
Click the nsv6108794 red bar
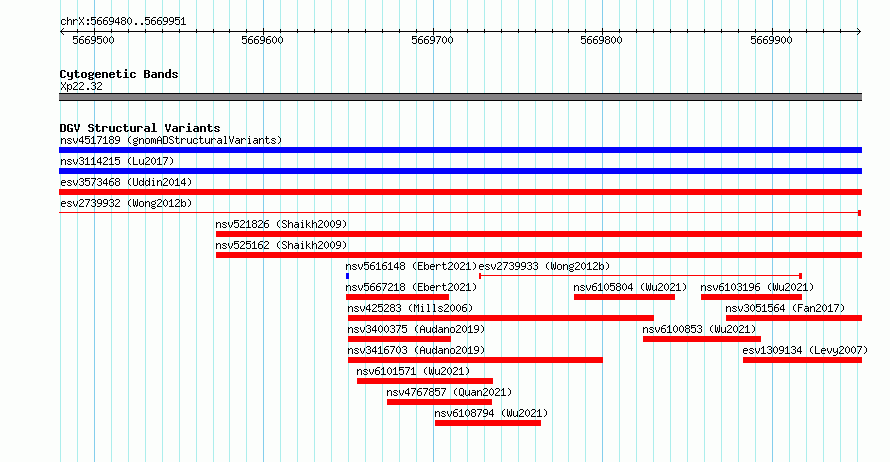click(x=488, y=423)
